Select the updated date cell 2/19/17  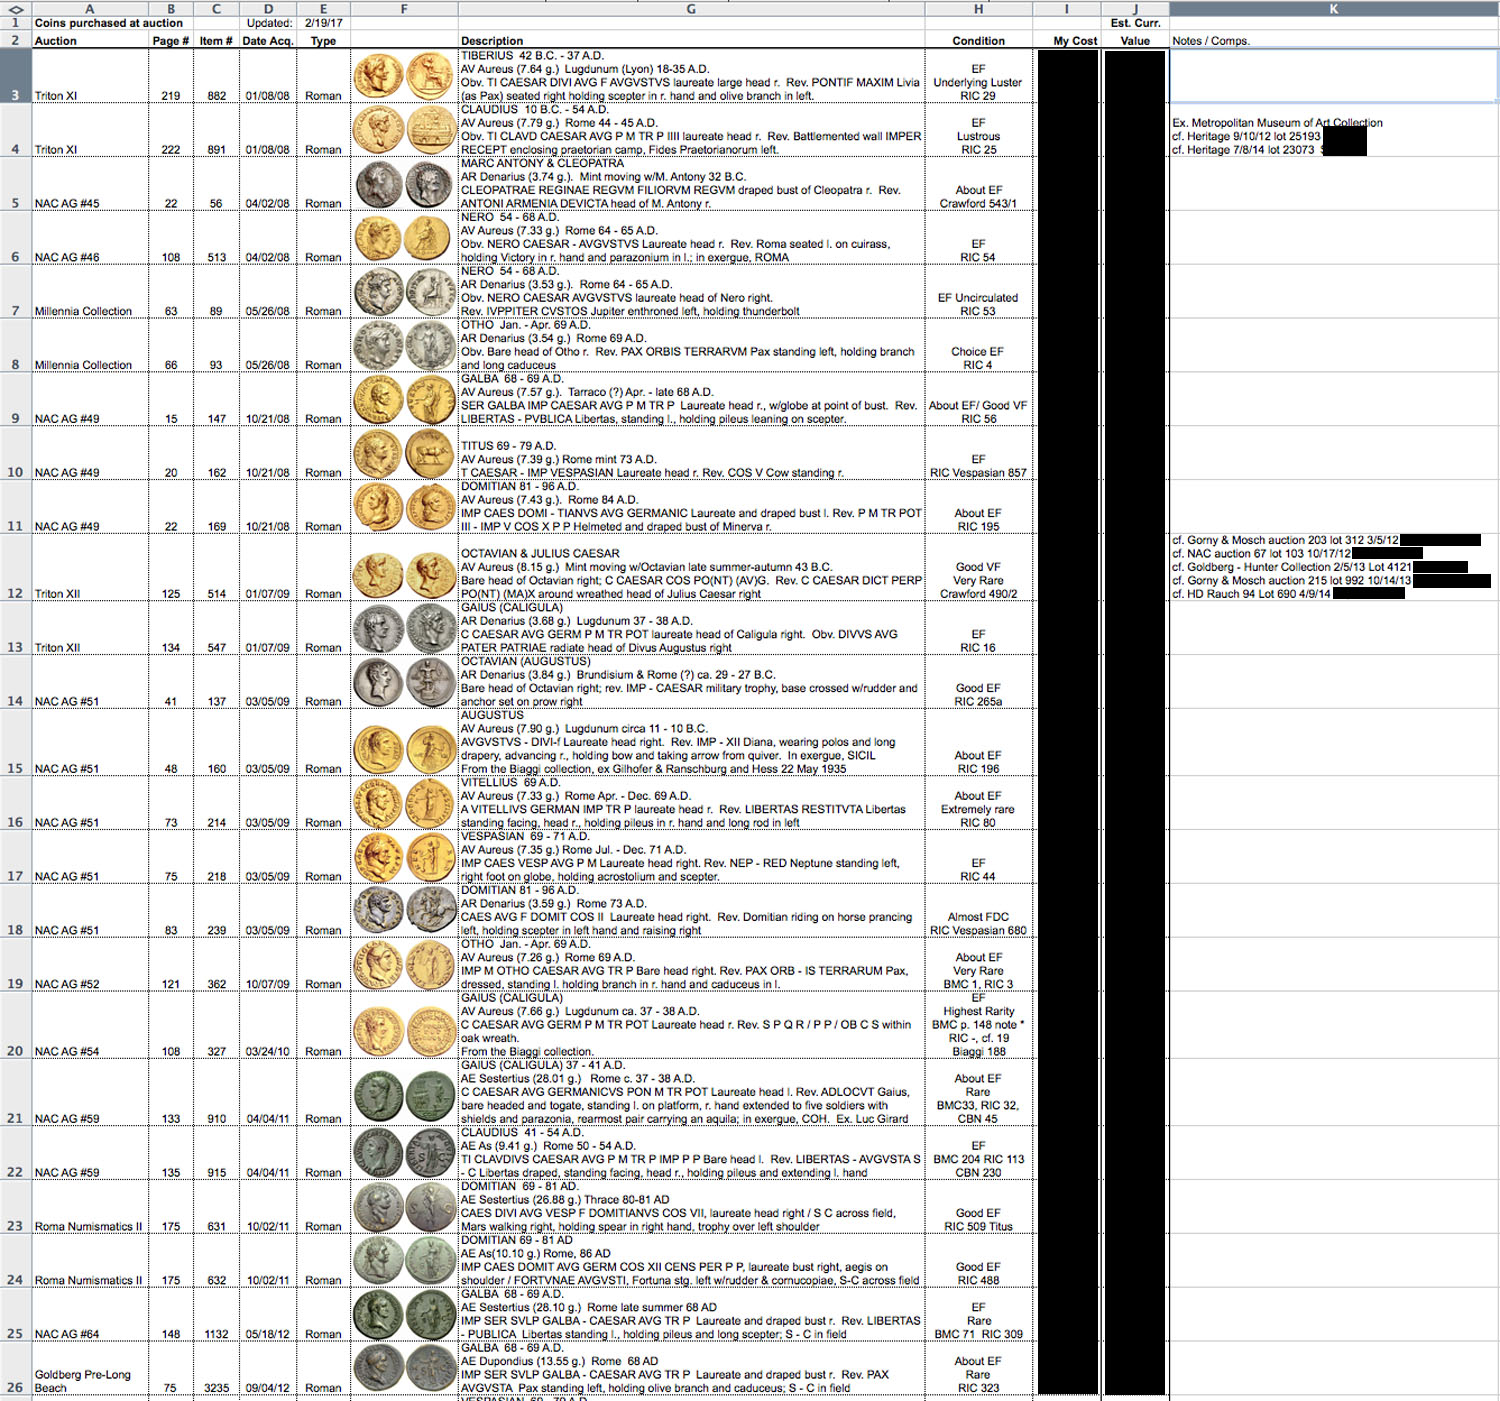[x=323, y=23]
